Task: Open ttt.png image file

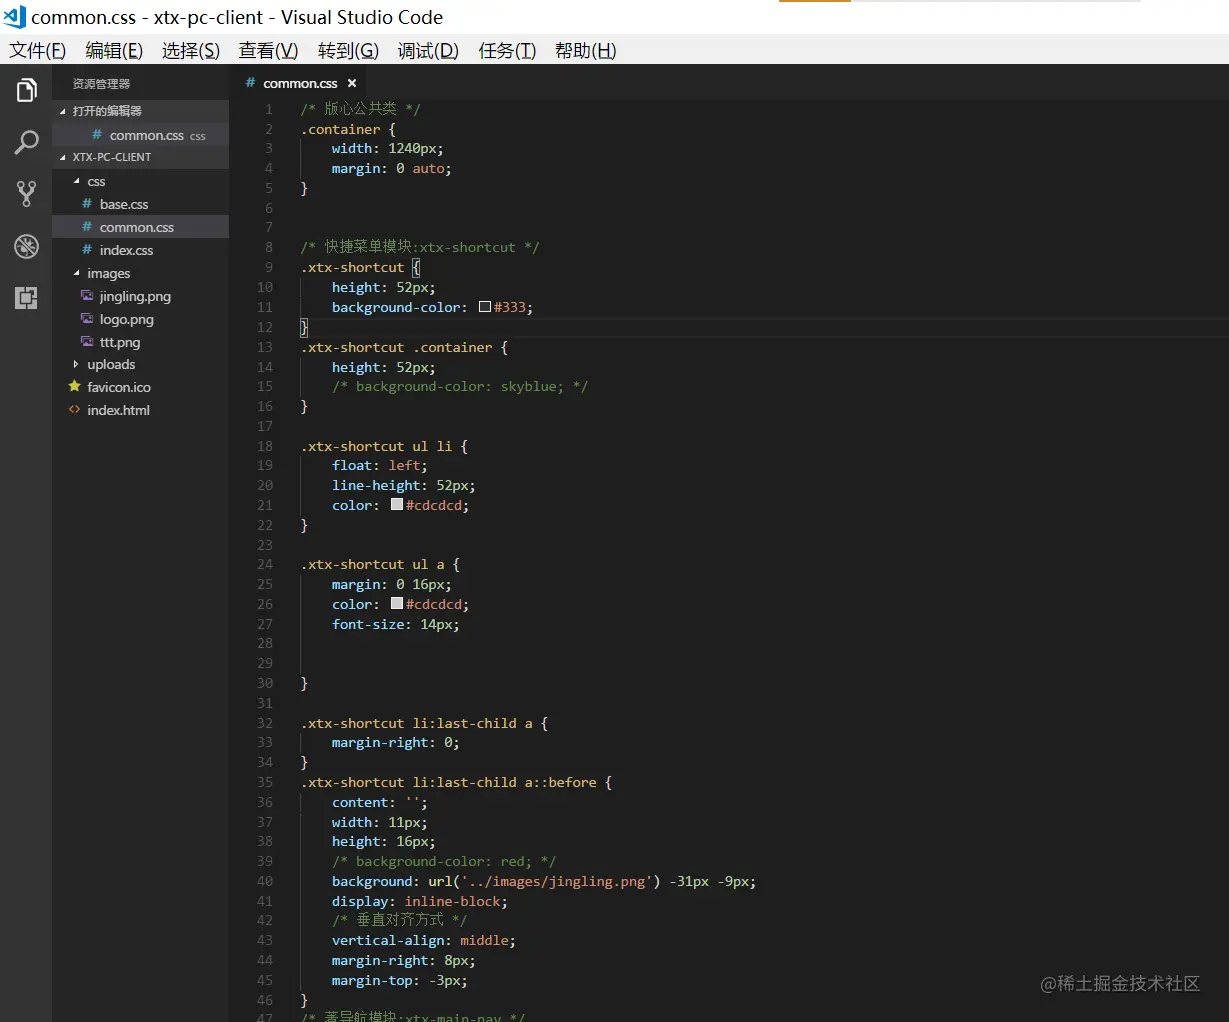Action: click(141, 342)
